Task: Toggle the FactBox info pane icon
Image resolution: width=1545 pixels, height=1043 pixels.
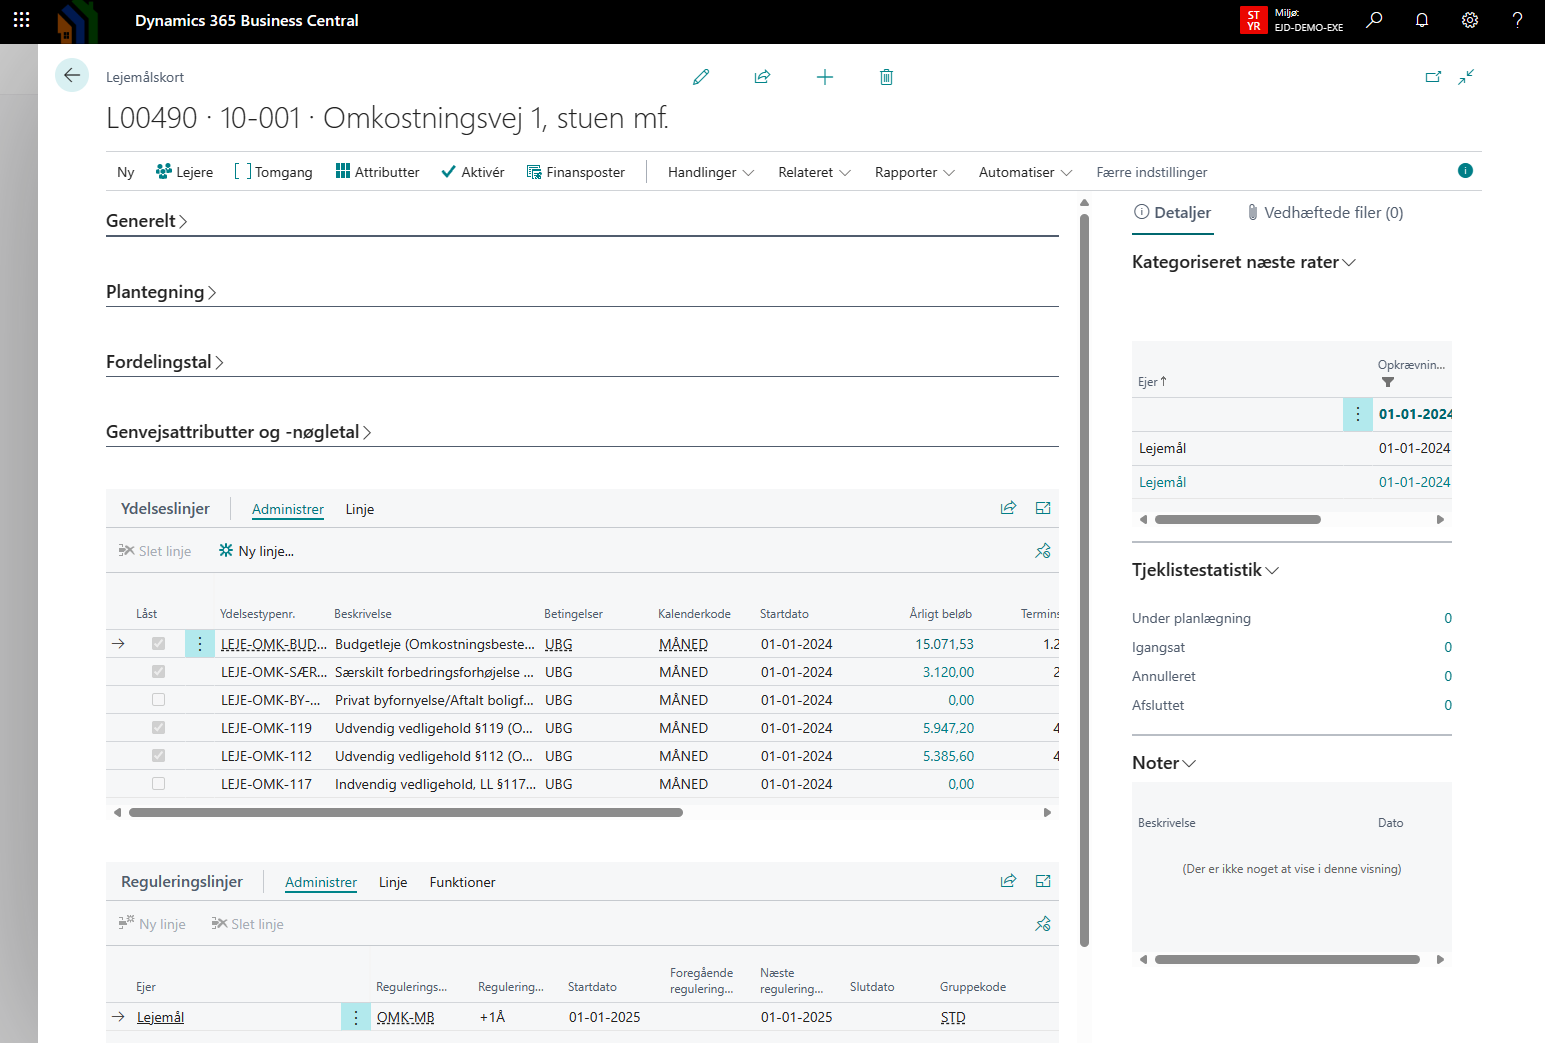Action: [1465, 171]
